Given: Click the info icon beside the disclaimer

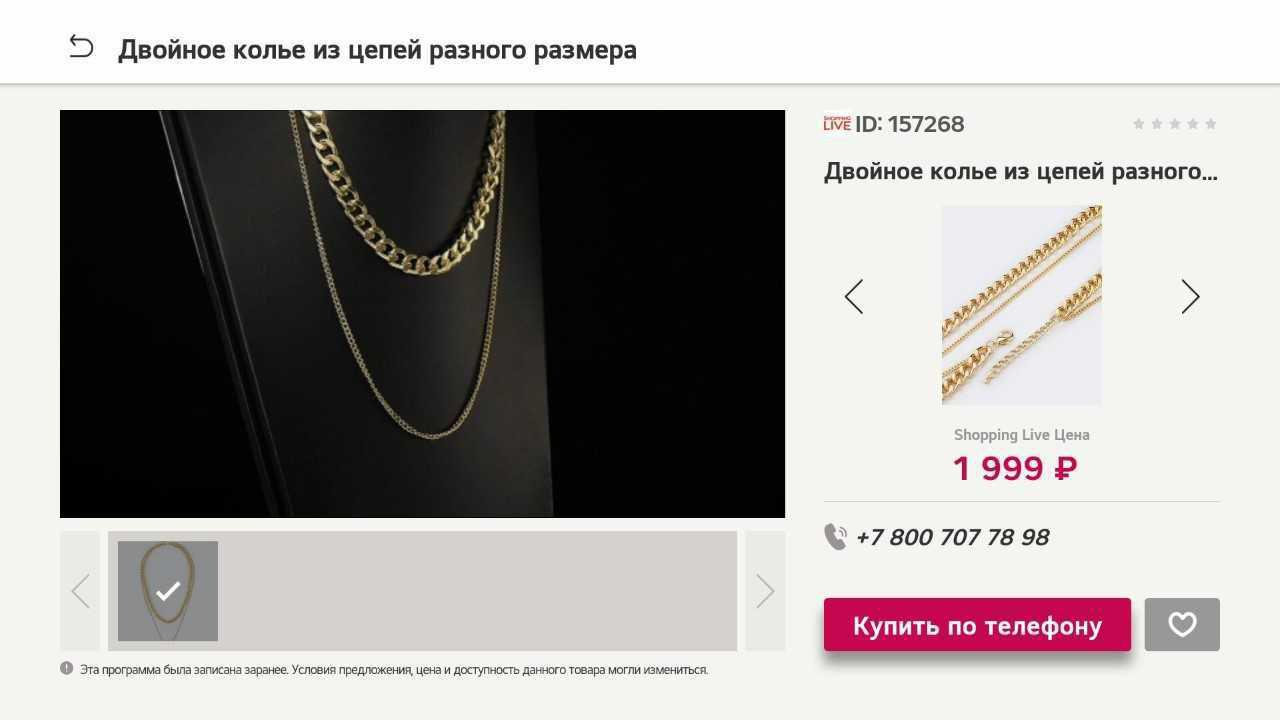Looking at the screenshot, I should point(67,669).
